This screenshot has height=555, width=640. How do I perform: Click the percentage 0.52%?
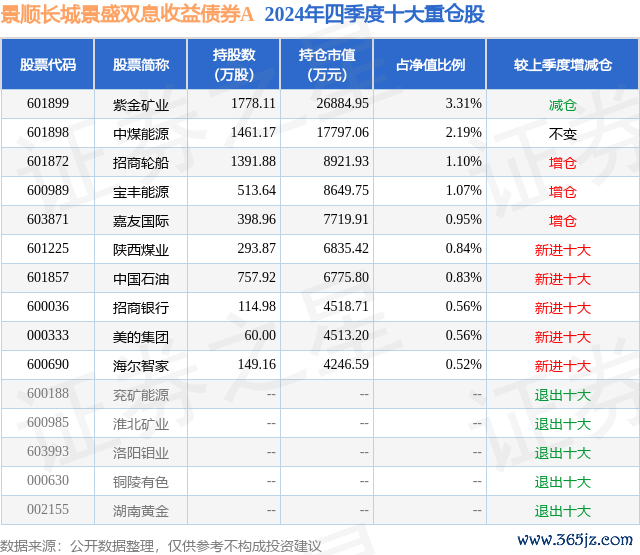[x=463, y=364]
